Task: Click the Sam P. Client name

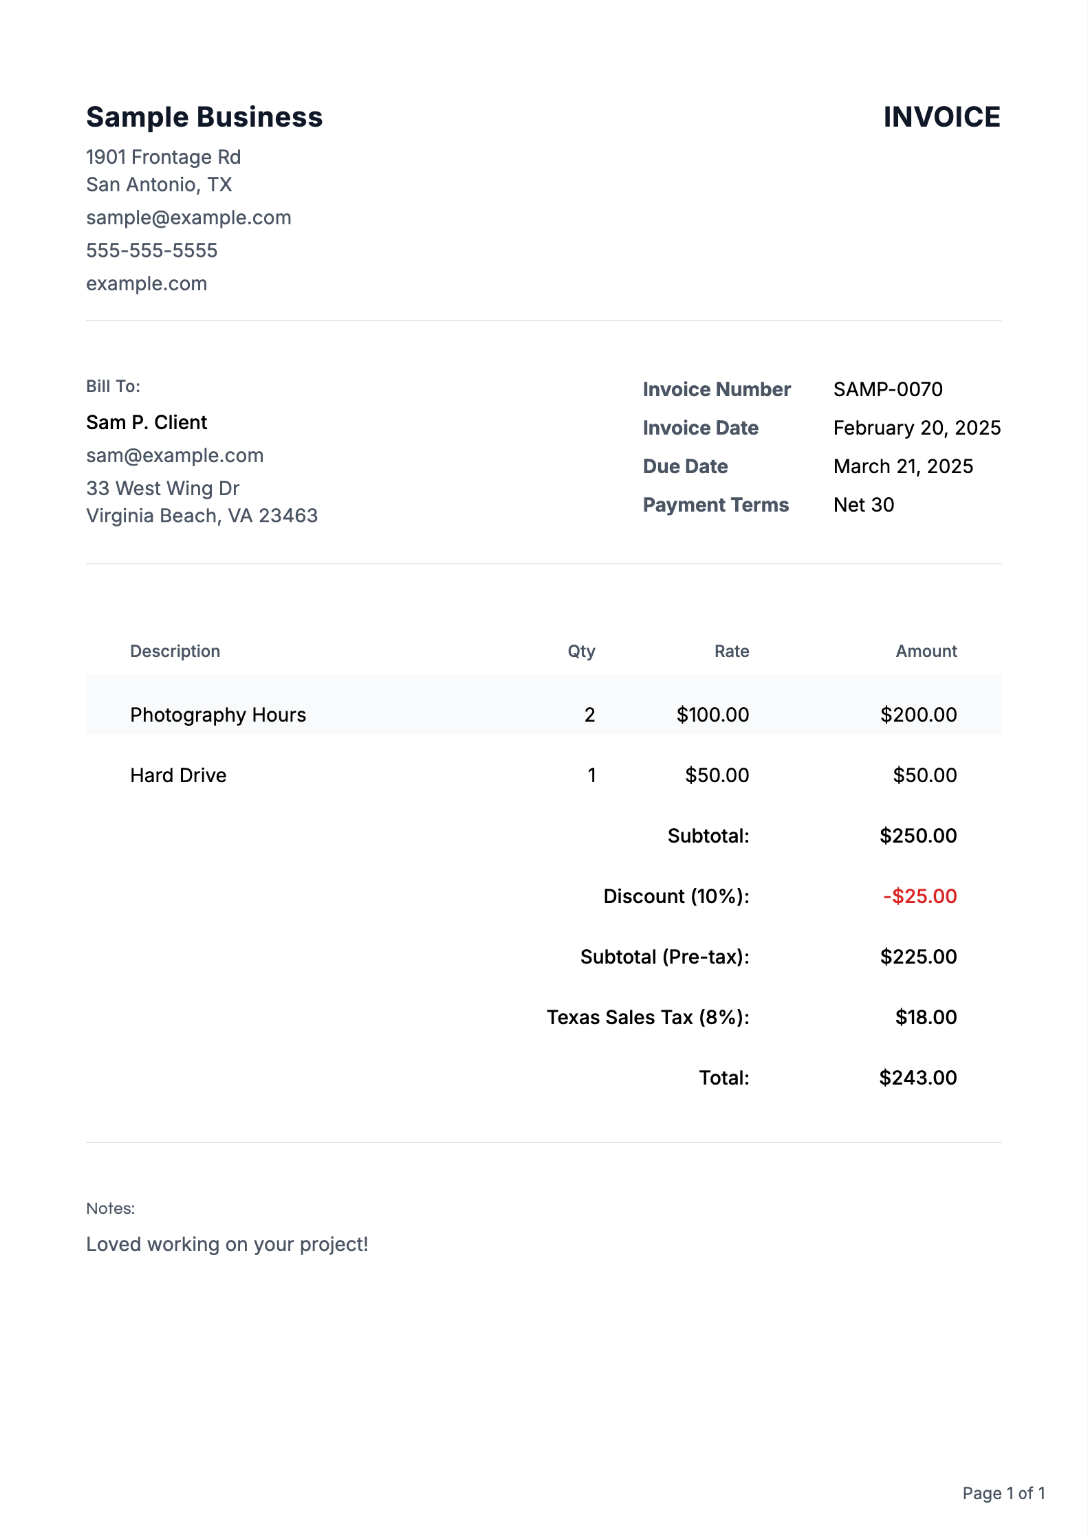Action: pos(146,423)
